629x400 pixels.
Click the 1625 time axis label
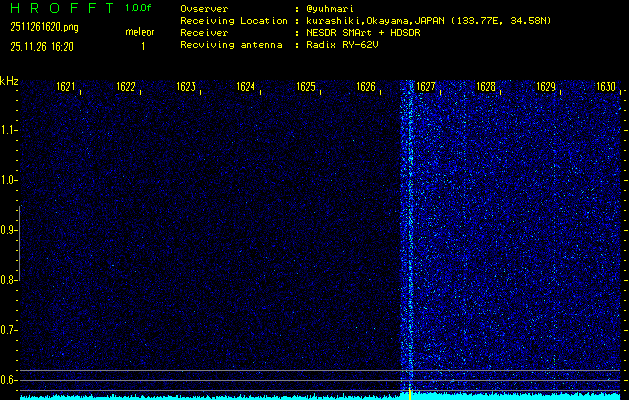pyautogui.click(x=306, y=87)
